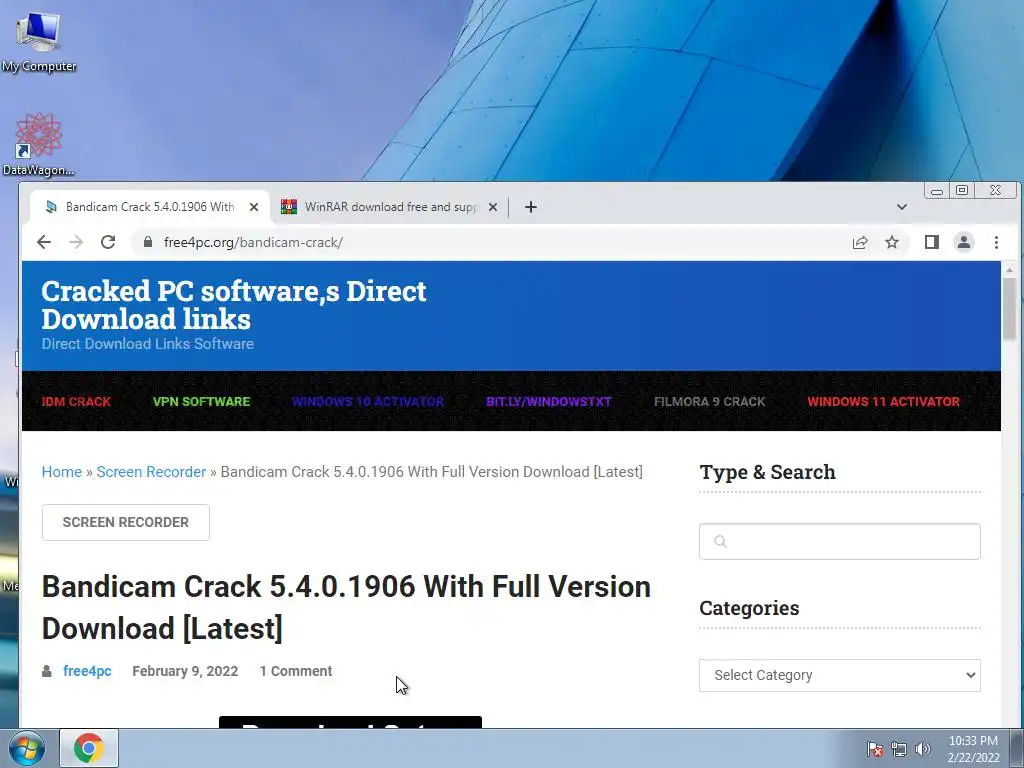Open the WINDOWS 10 ACTIVATOR menu item

point(368,402)
